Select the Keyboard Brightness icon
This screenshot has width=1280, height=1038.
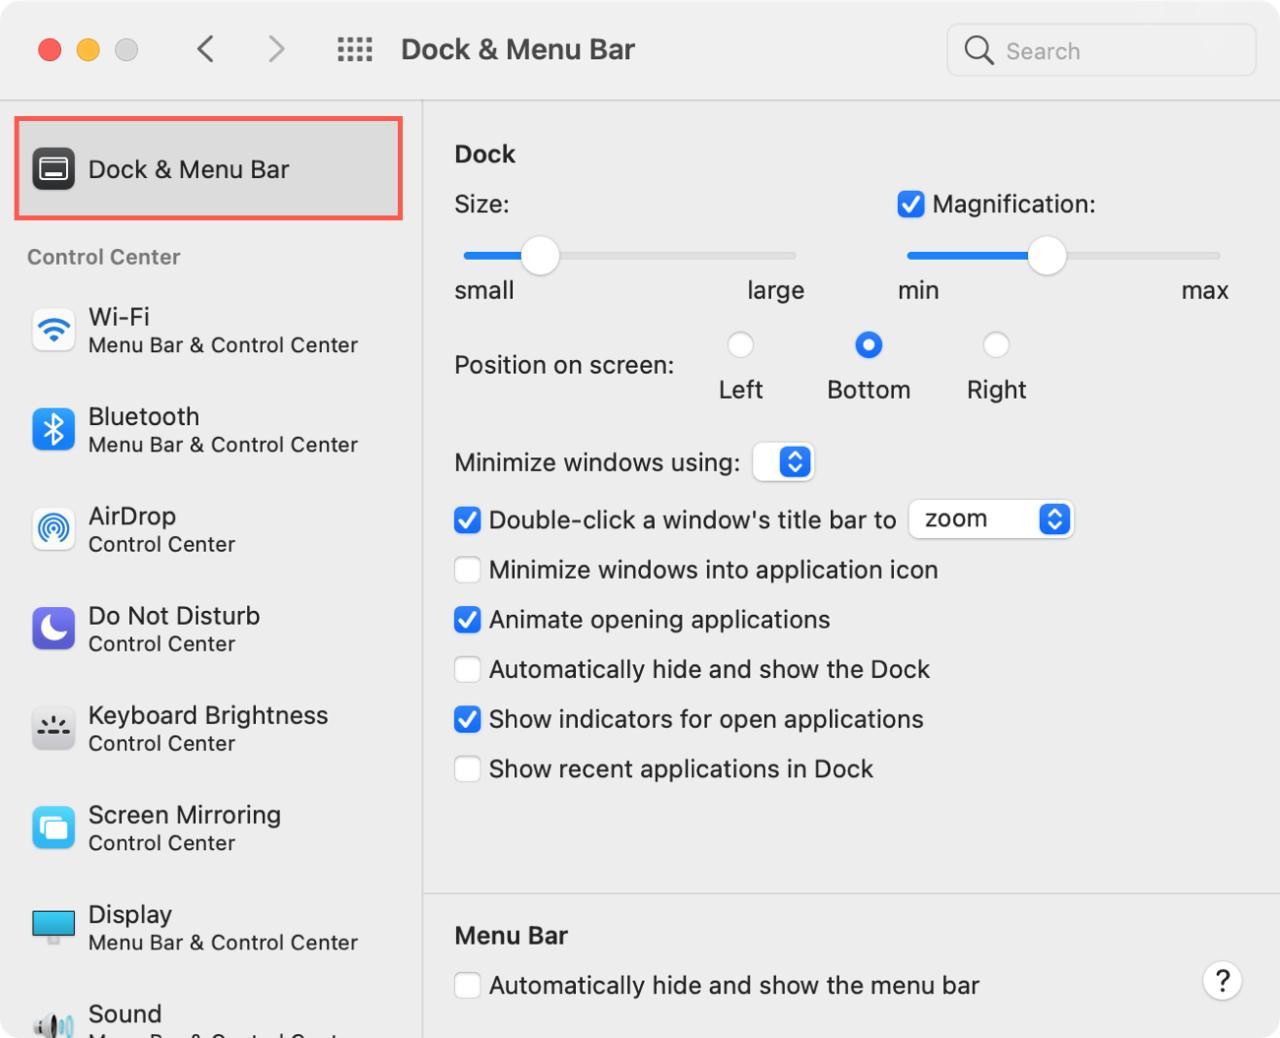(x=53, y=728)
